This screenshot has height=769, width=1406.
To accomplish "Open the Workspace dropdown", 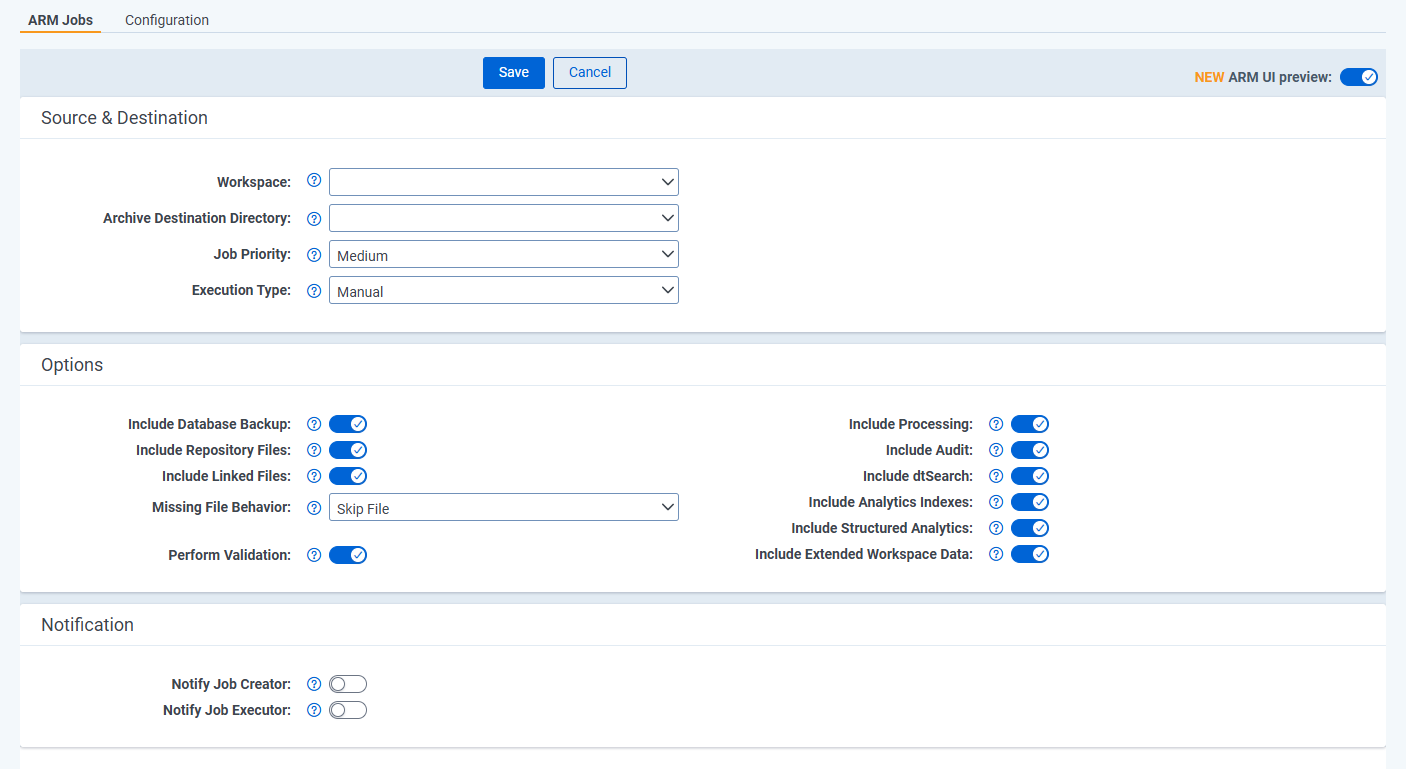I will 503,182.
